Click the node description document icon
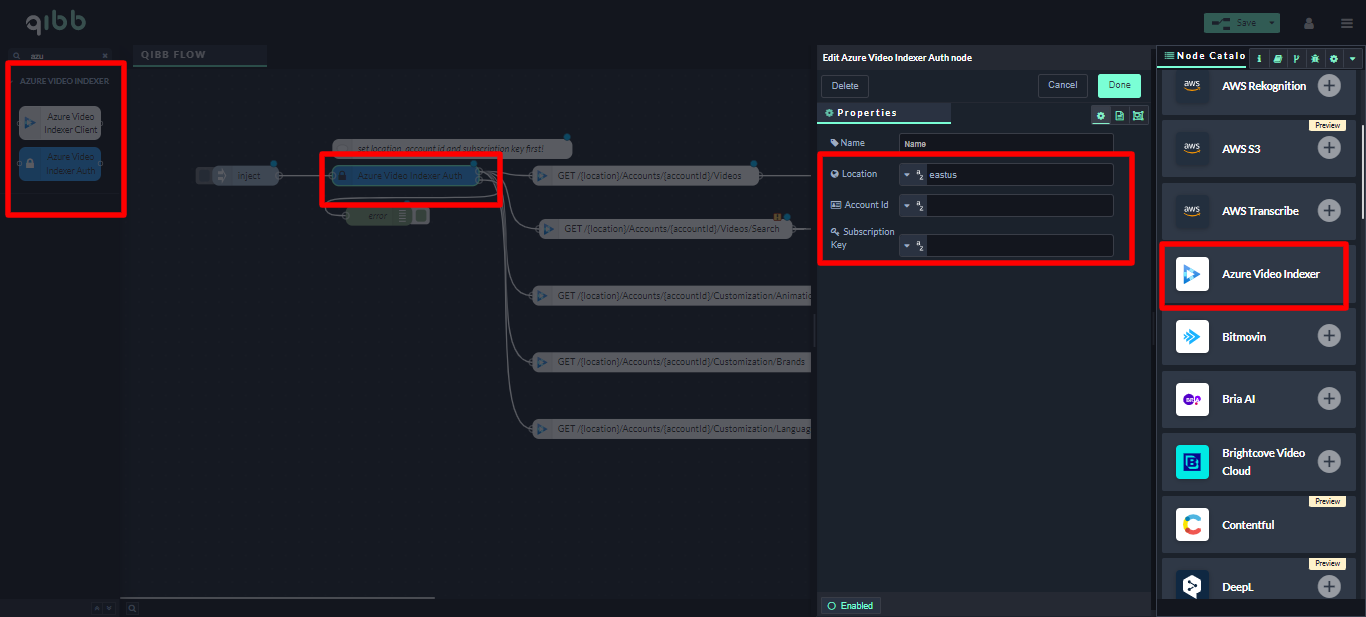Viewport: 1366px width, 617px height. pyautogui.click(x=1119, y=116)
